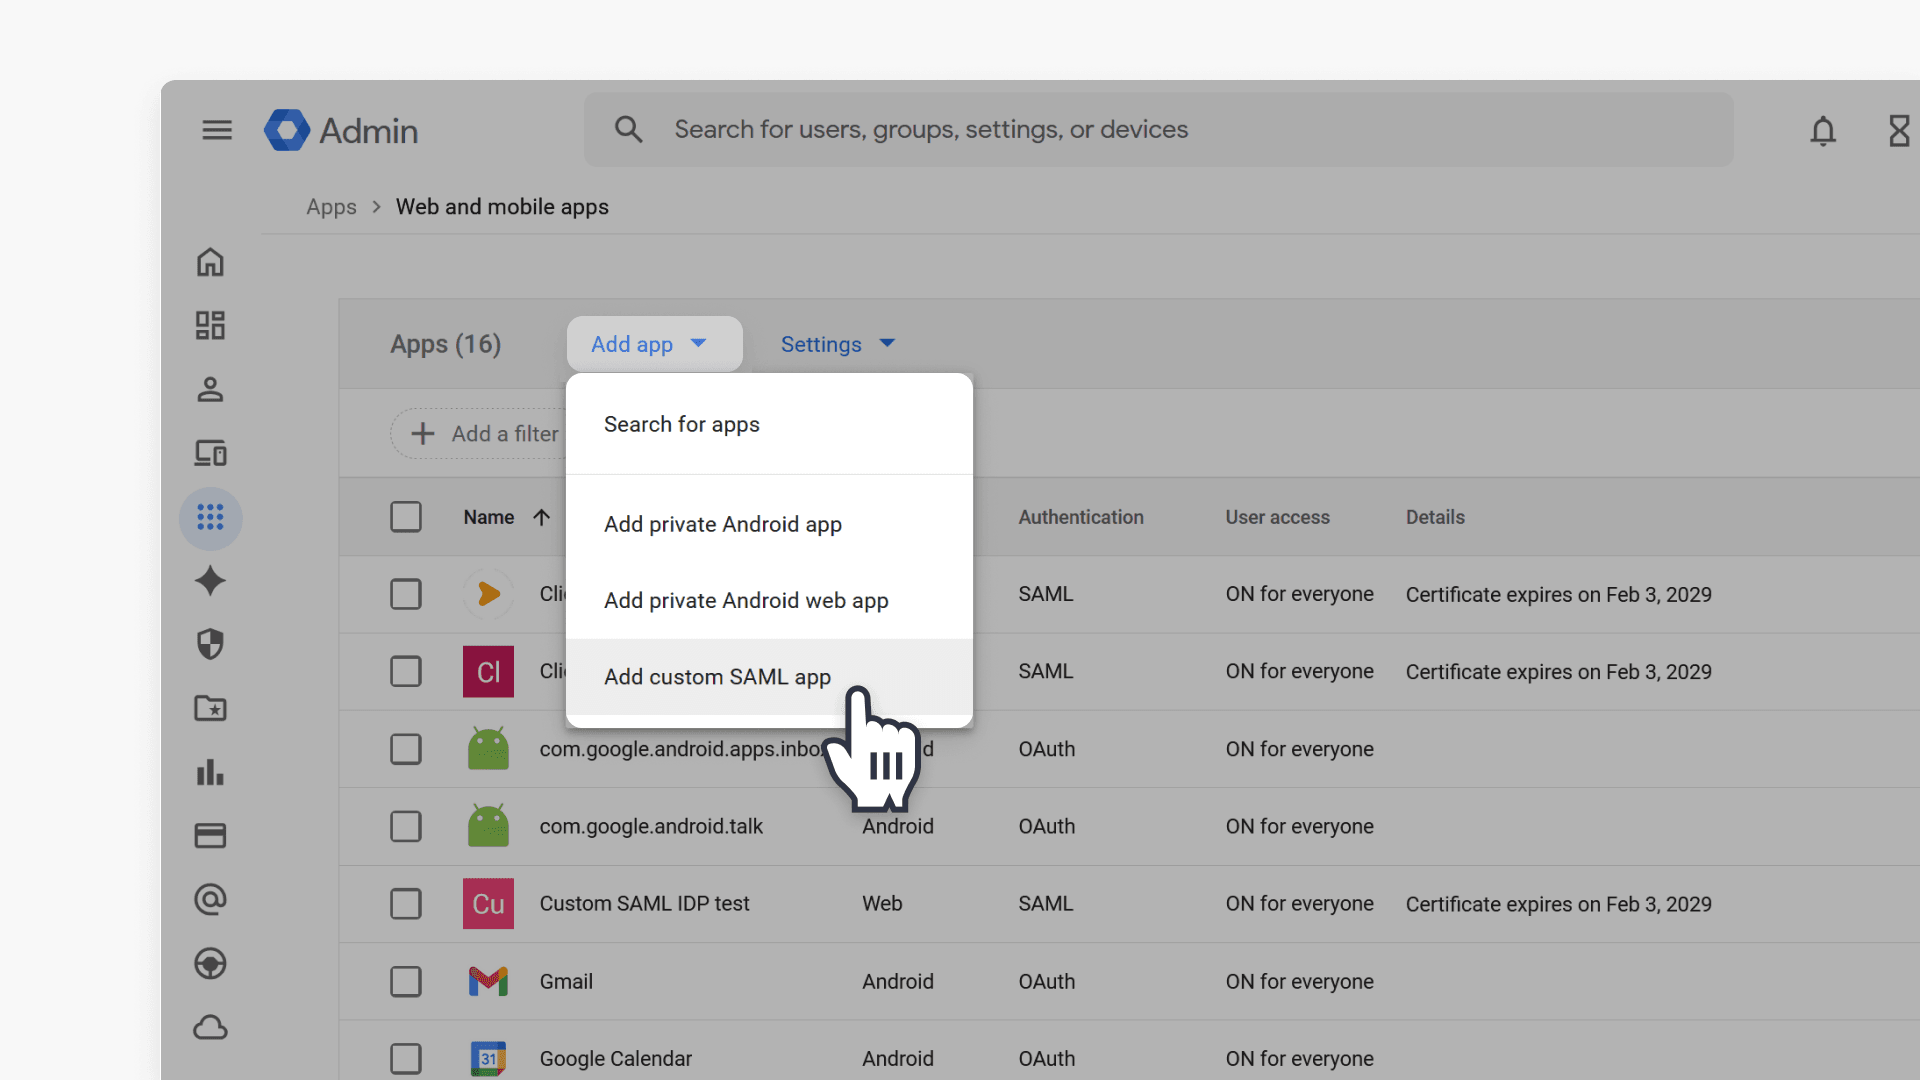
Task: Open the notifications bell
Action: tap(1823, 131)
